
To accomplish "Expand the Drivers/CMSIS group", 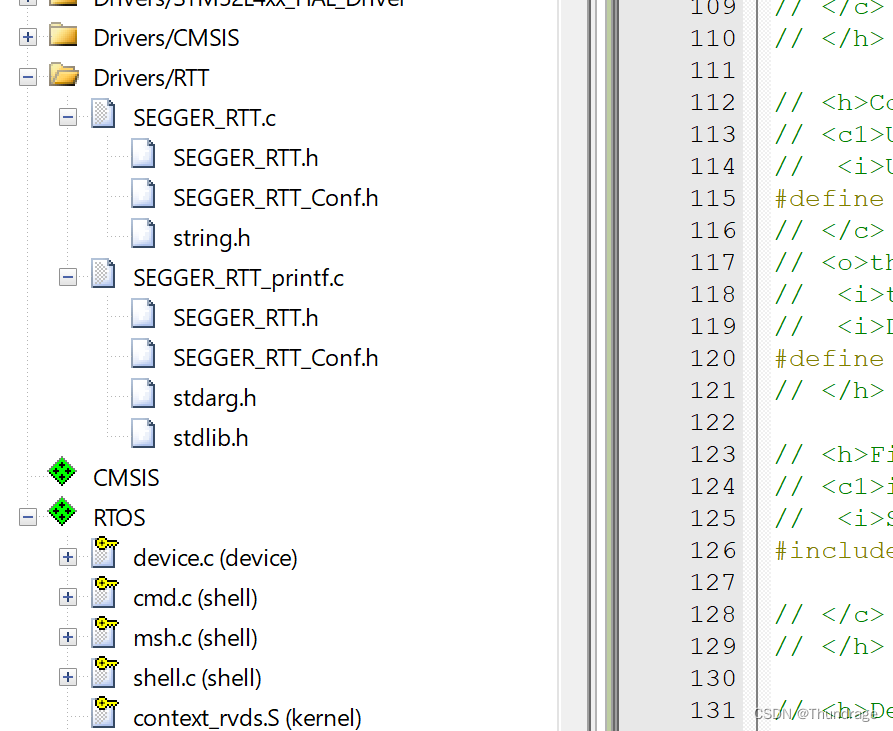I will pyautogui.click(x=27, y=37).
